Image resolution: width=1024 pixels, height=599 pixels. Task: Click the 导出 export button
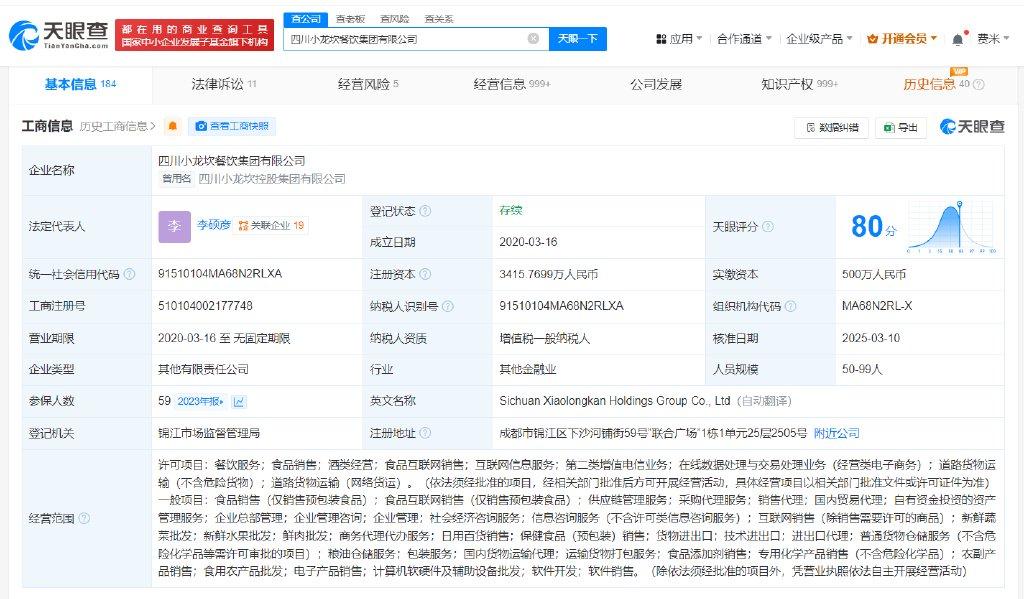pyautogui.click(x=901, y=127)
